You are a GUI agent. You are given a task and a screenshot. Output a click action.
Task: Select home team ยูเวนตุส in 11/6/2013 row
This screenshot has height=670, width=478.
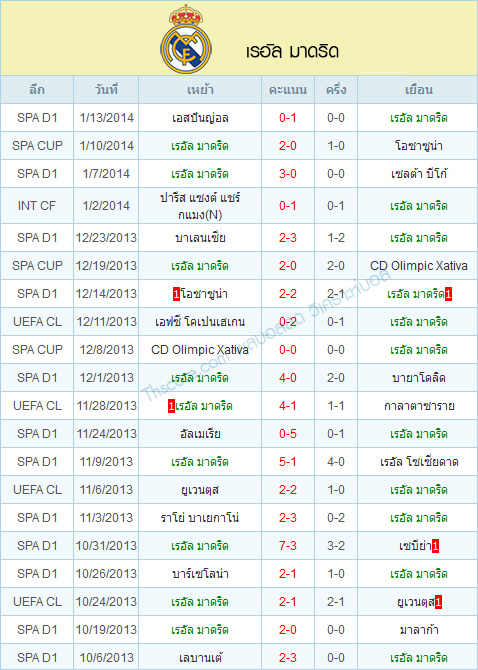[x=200, y=490]
